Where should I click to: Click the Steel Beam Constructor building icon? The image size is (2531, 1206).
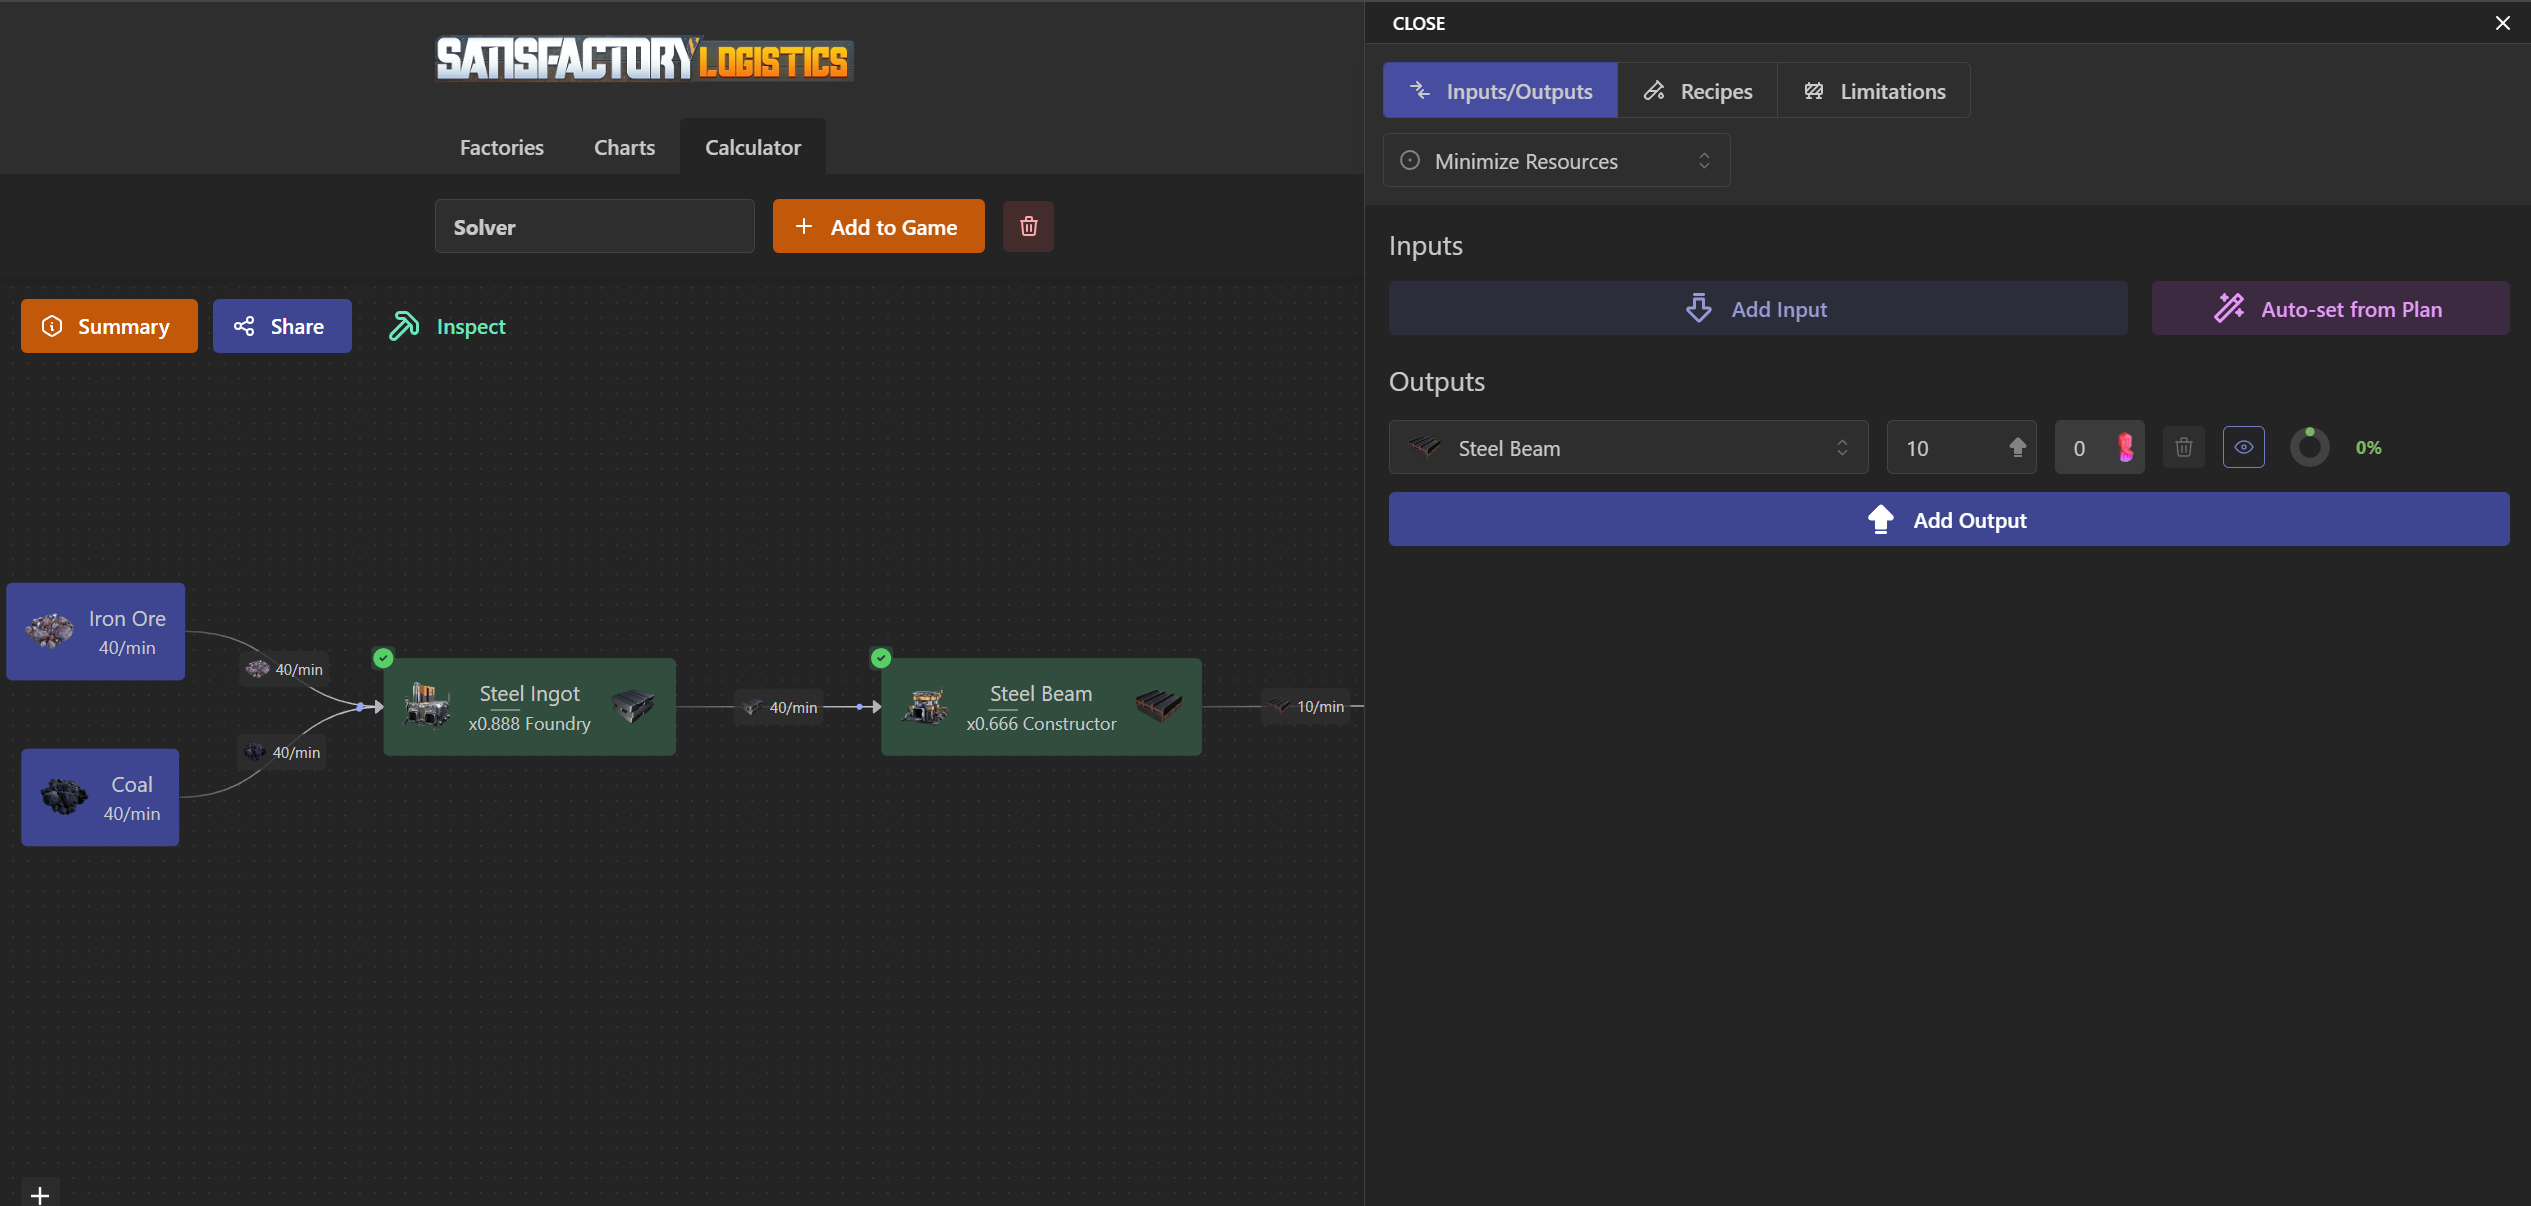tap(925, 706)
